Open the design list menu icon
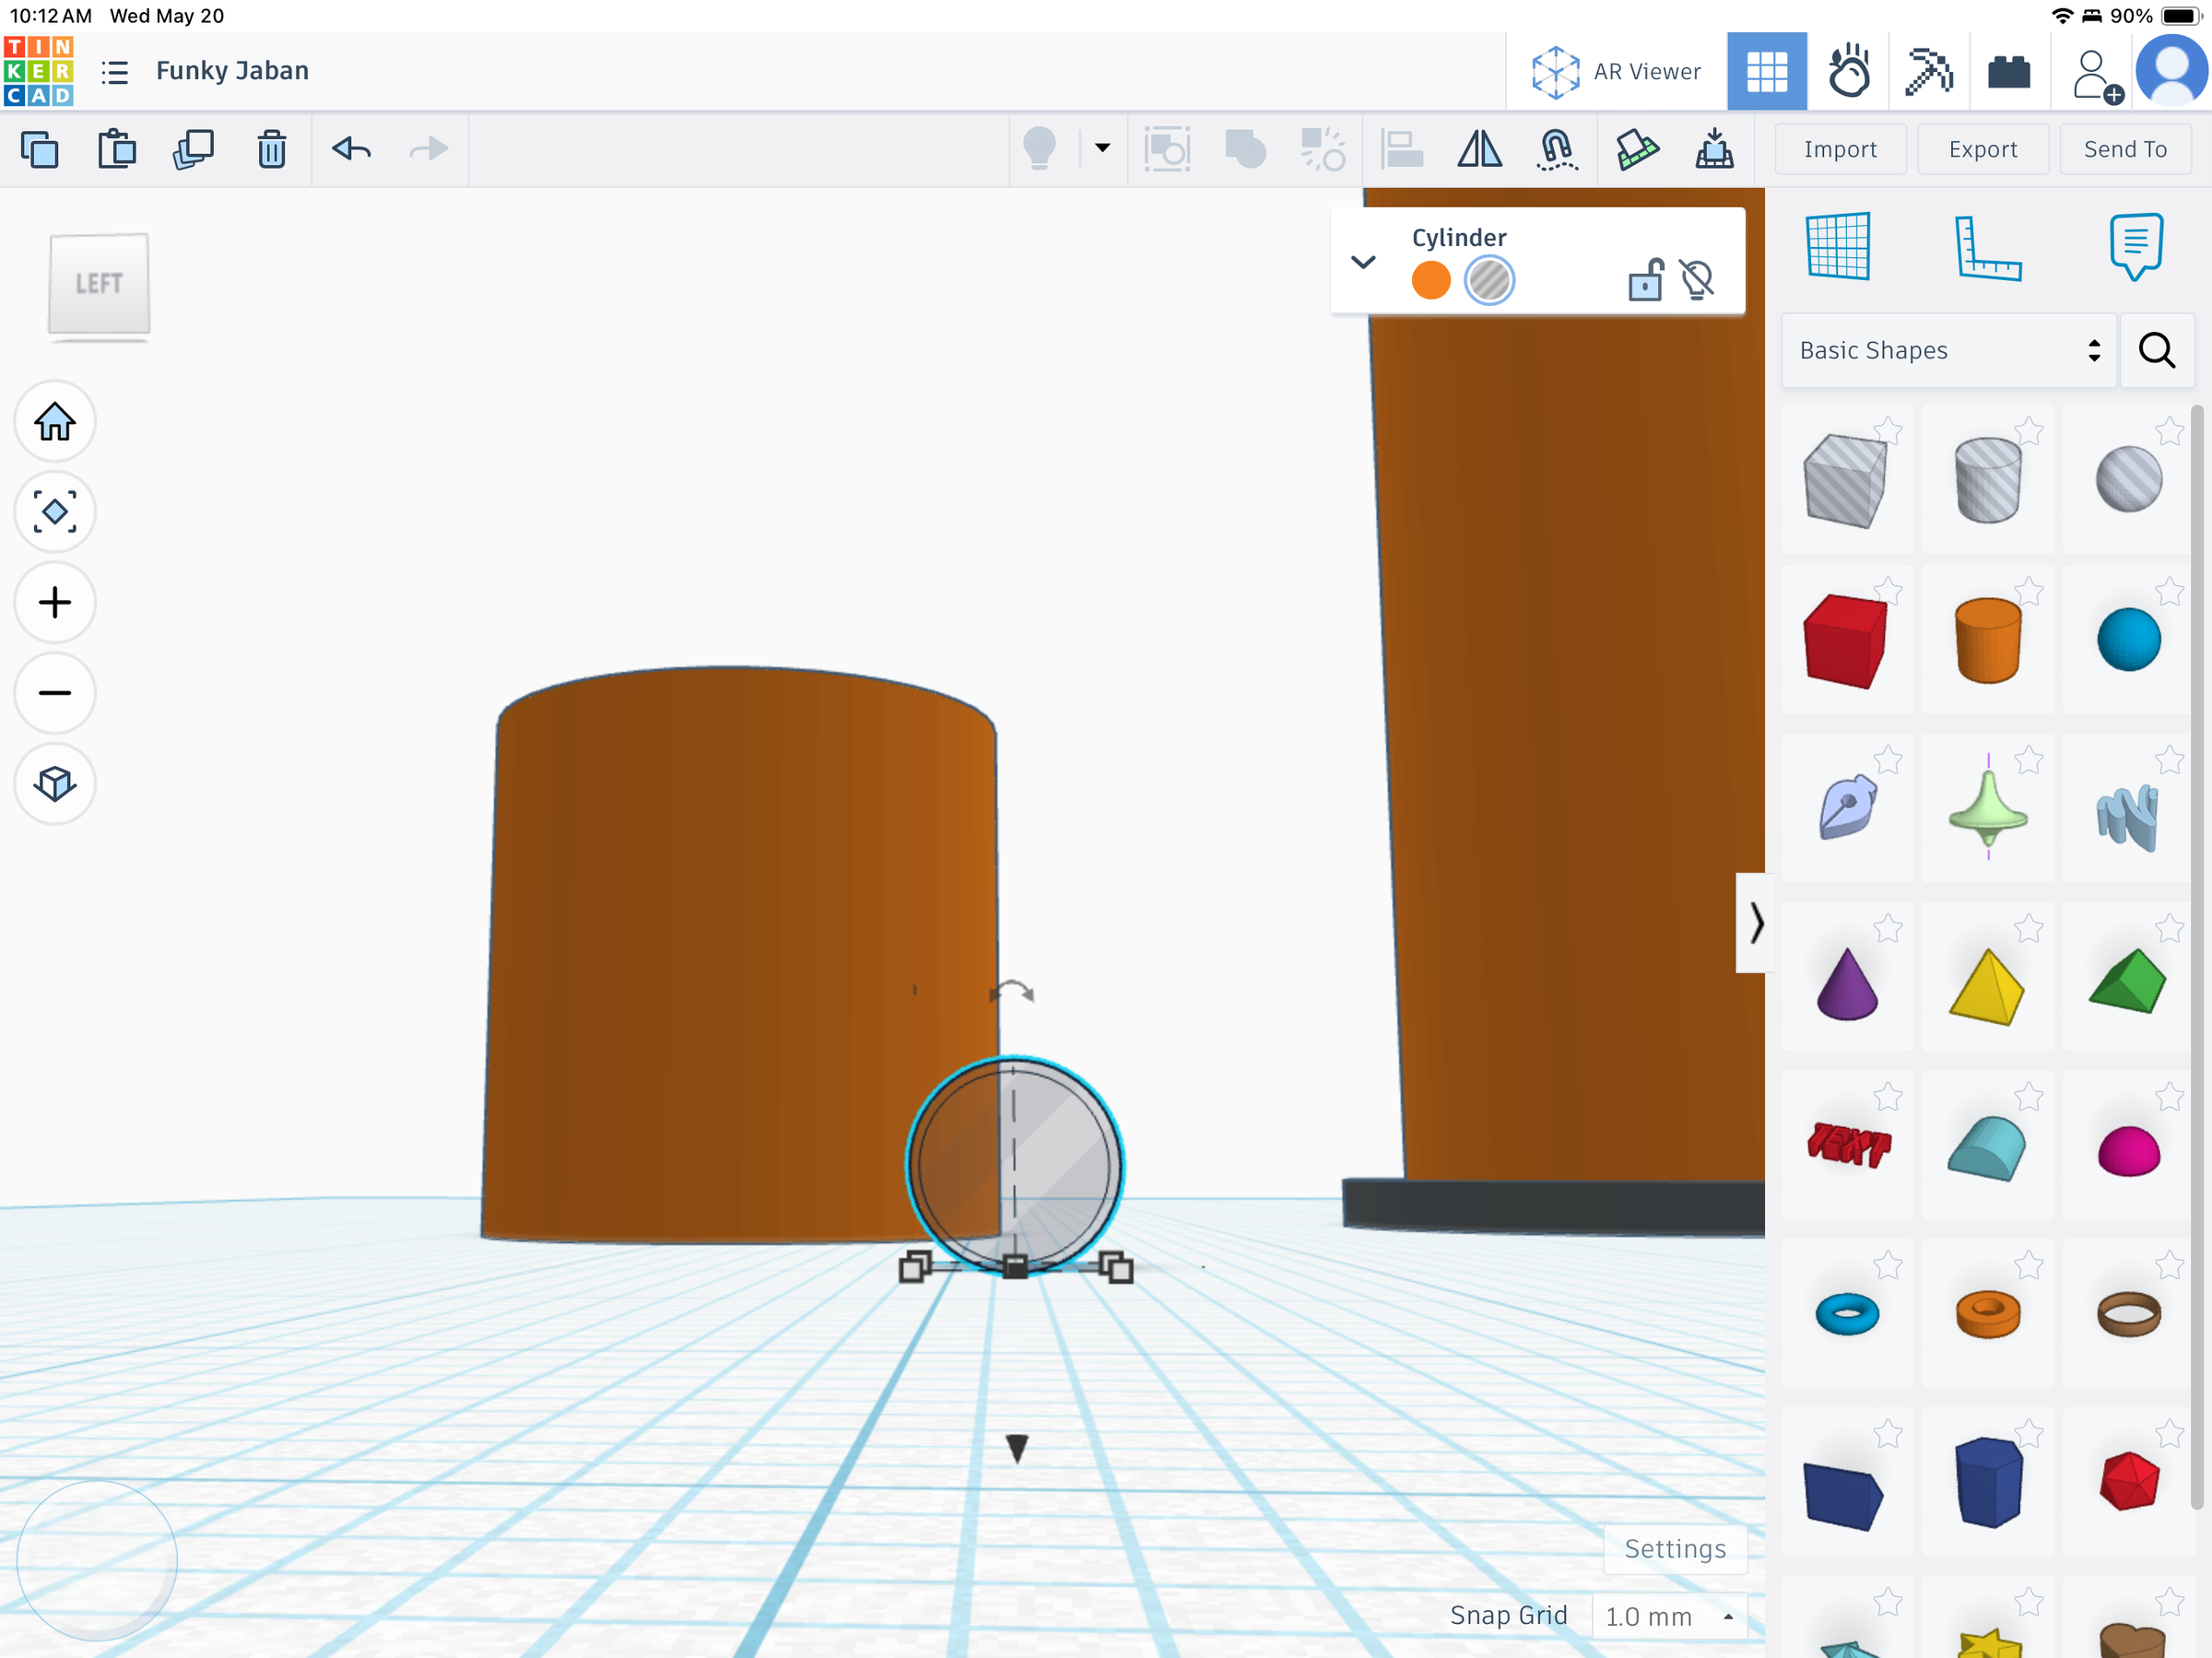 (x=115, y=72)
